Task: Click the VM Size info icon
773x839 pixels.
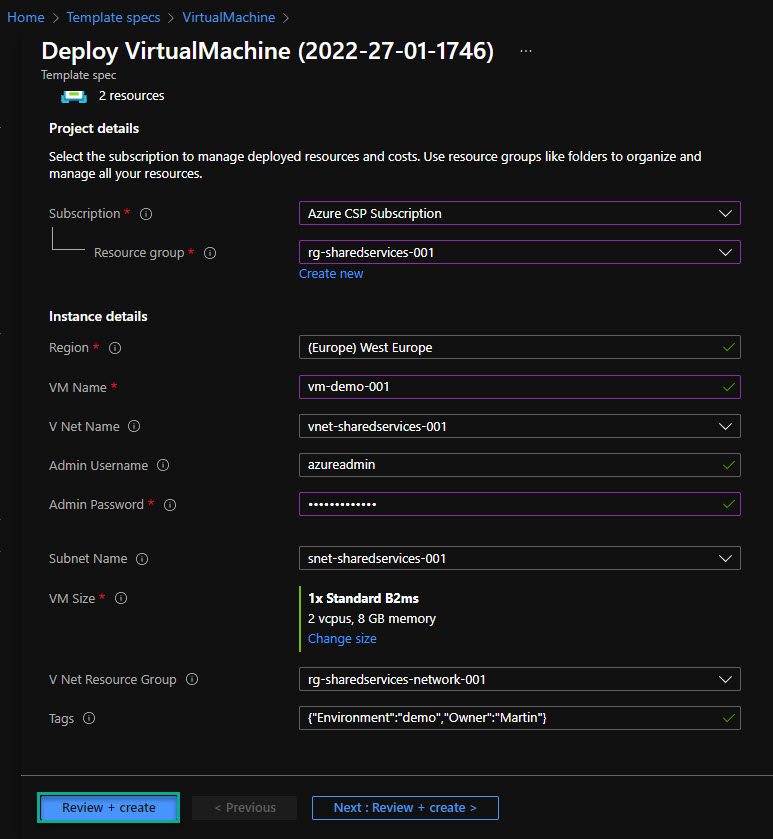Action: point(121,598)
